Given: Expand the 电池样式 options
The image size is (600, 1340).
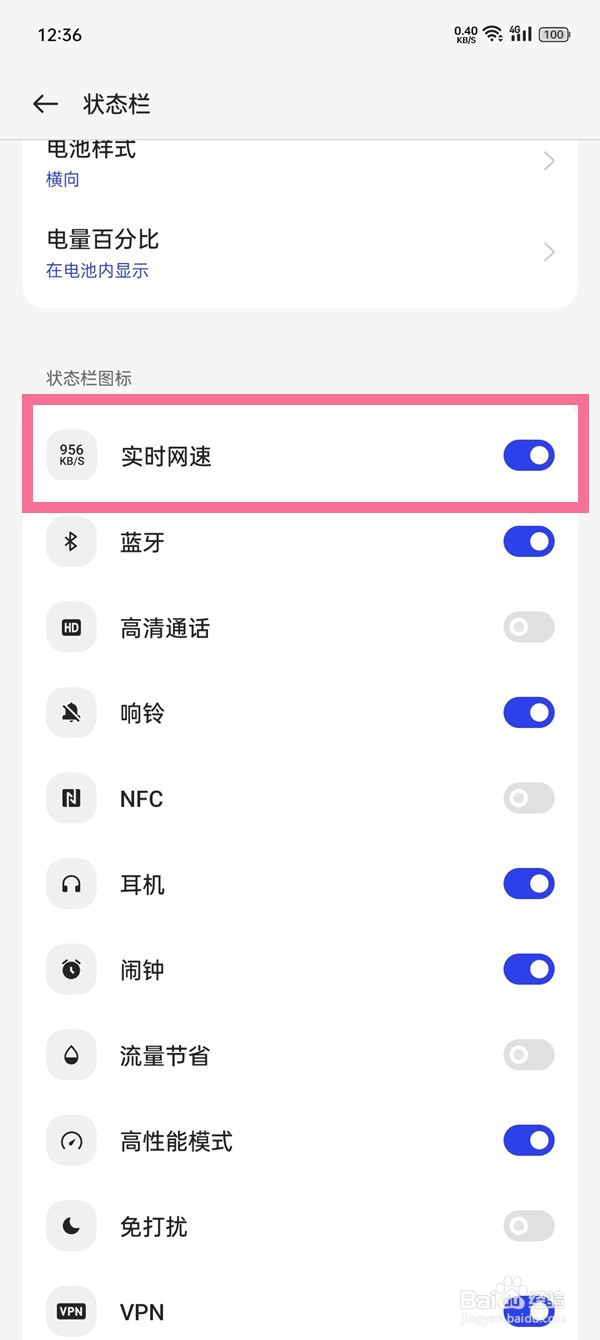Looking at the screenshot, I should tap(300, 160).
